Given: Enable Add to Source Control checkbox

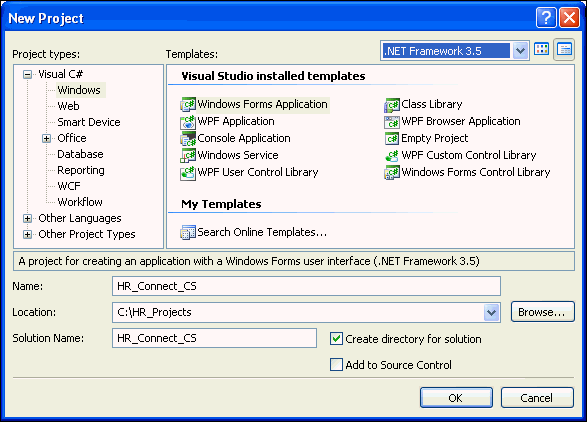Looking at the screenshot, I should 336,365.
